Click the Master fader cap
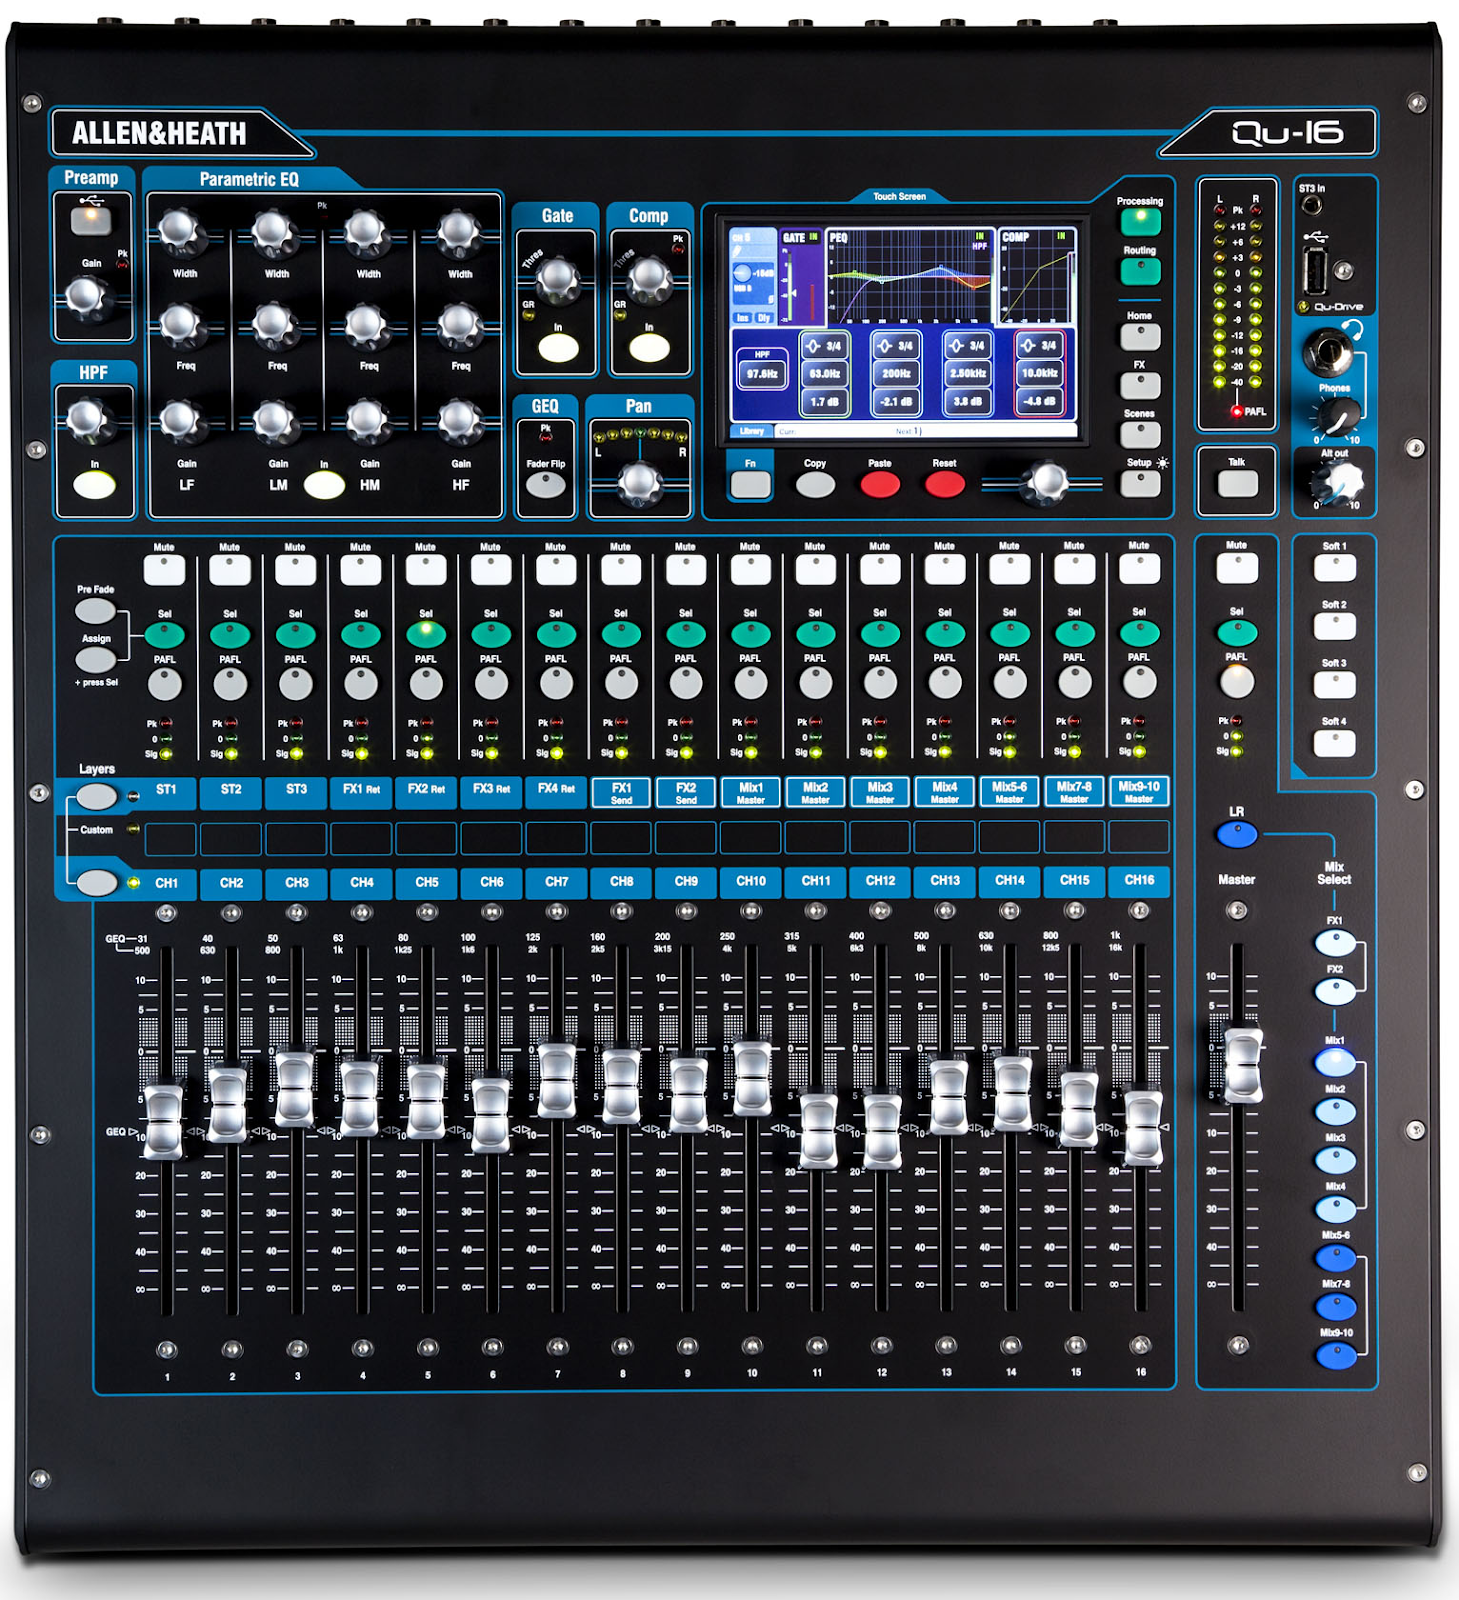This screenshot has height=1600, width=1459. [x=1243, y=1065]
